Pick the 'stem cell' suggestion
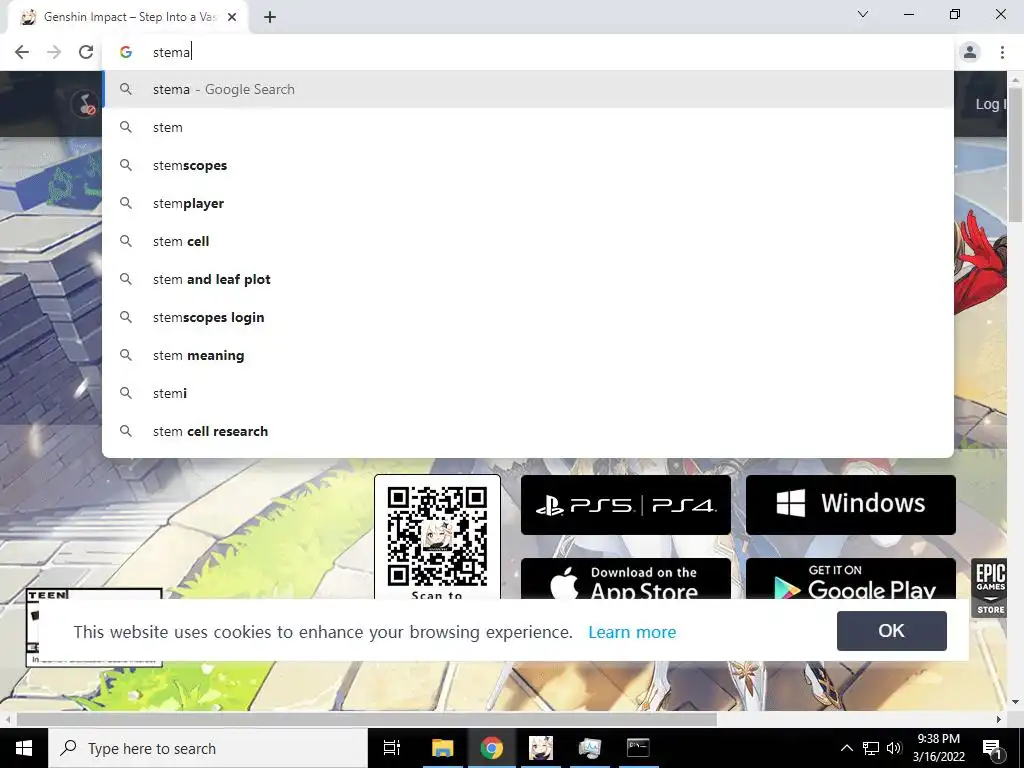This screenshot has height=768, width=1024. pos(528,241)
